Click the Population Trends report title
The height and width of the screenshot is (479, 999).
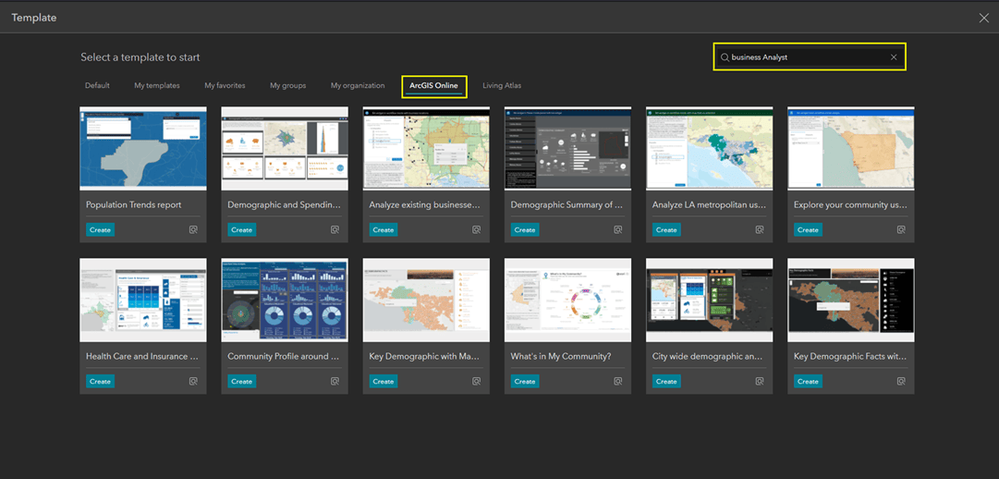134,205
